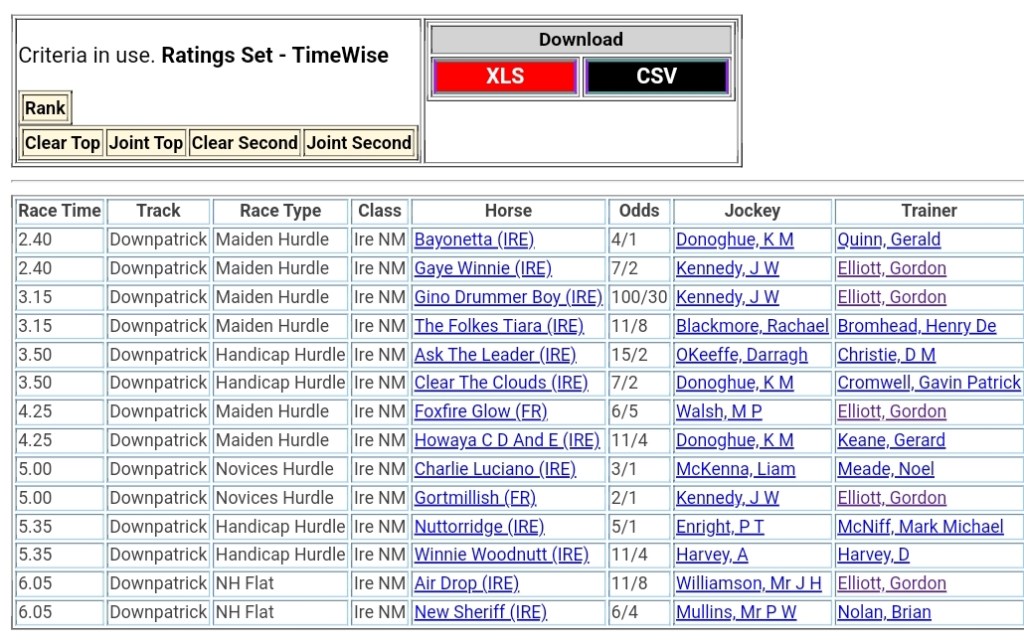The width and height of the screenshot is (1024, 644).
Task: Open Gino Drummer Boy (IRE) page
Action: [508, 297]
